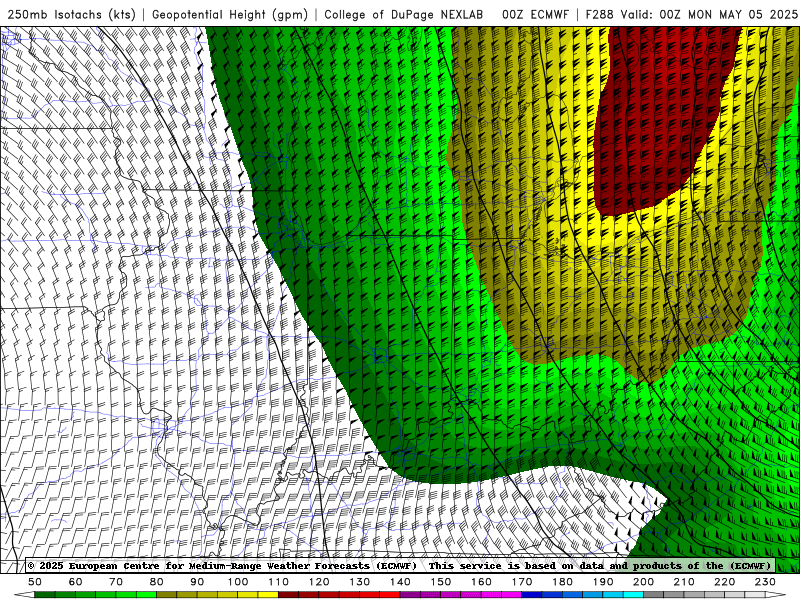Screen dimensions: 800x600
Task: Click the 220 knot legend label
Action: tap(724, 582)
